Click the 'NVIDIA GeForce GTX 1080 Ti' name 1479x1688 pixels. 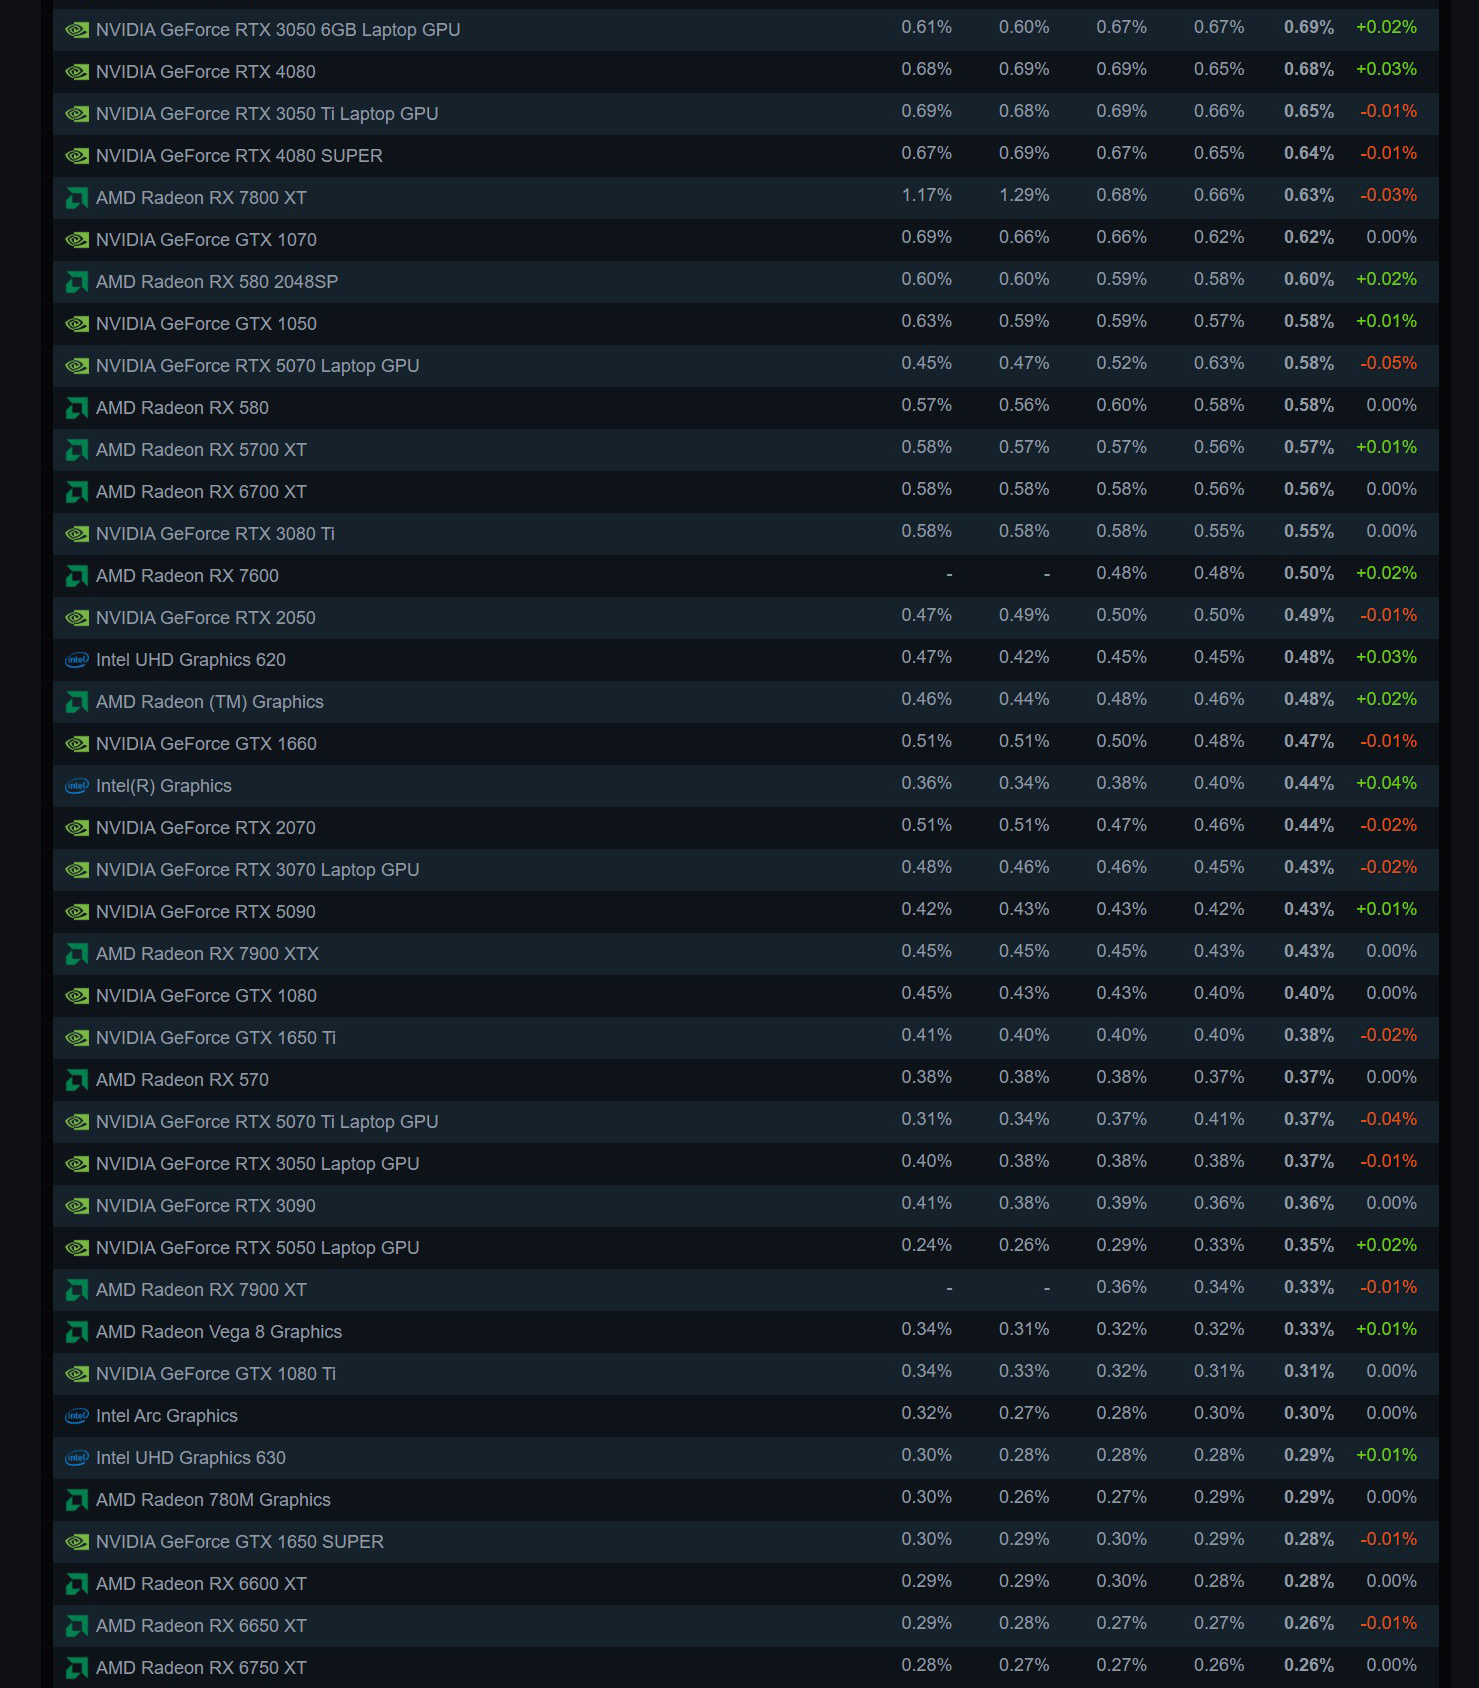216,1374
